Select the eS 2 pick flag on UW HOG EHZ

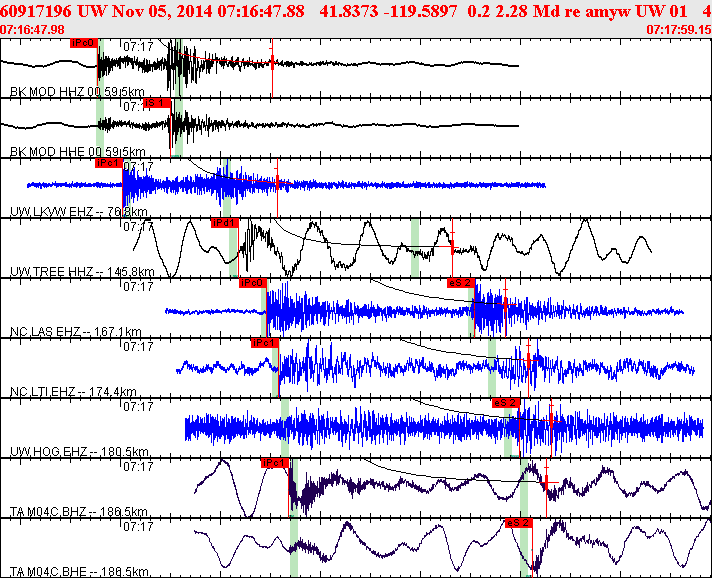pyautogui.click(x=506, y=403)
